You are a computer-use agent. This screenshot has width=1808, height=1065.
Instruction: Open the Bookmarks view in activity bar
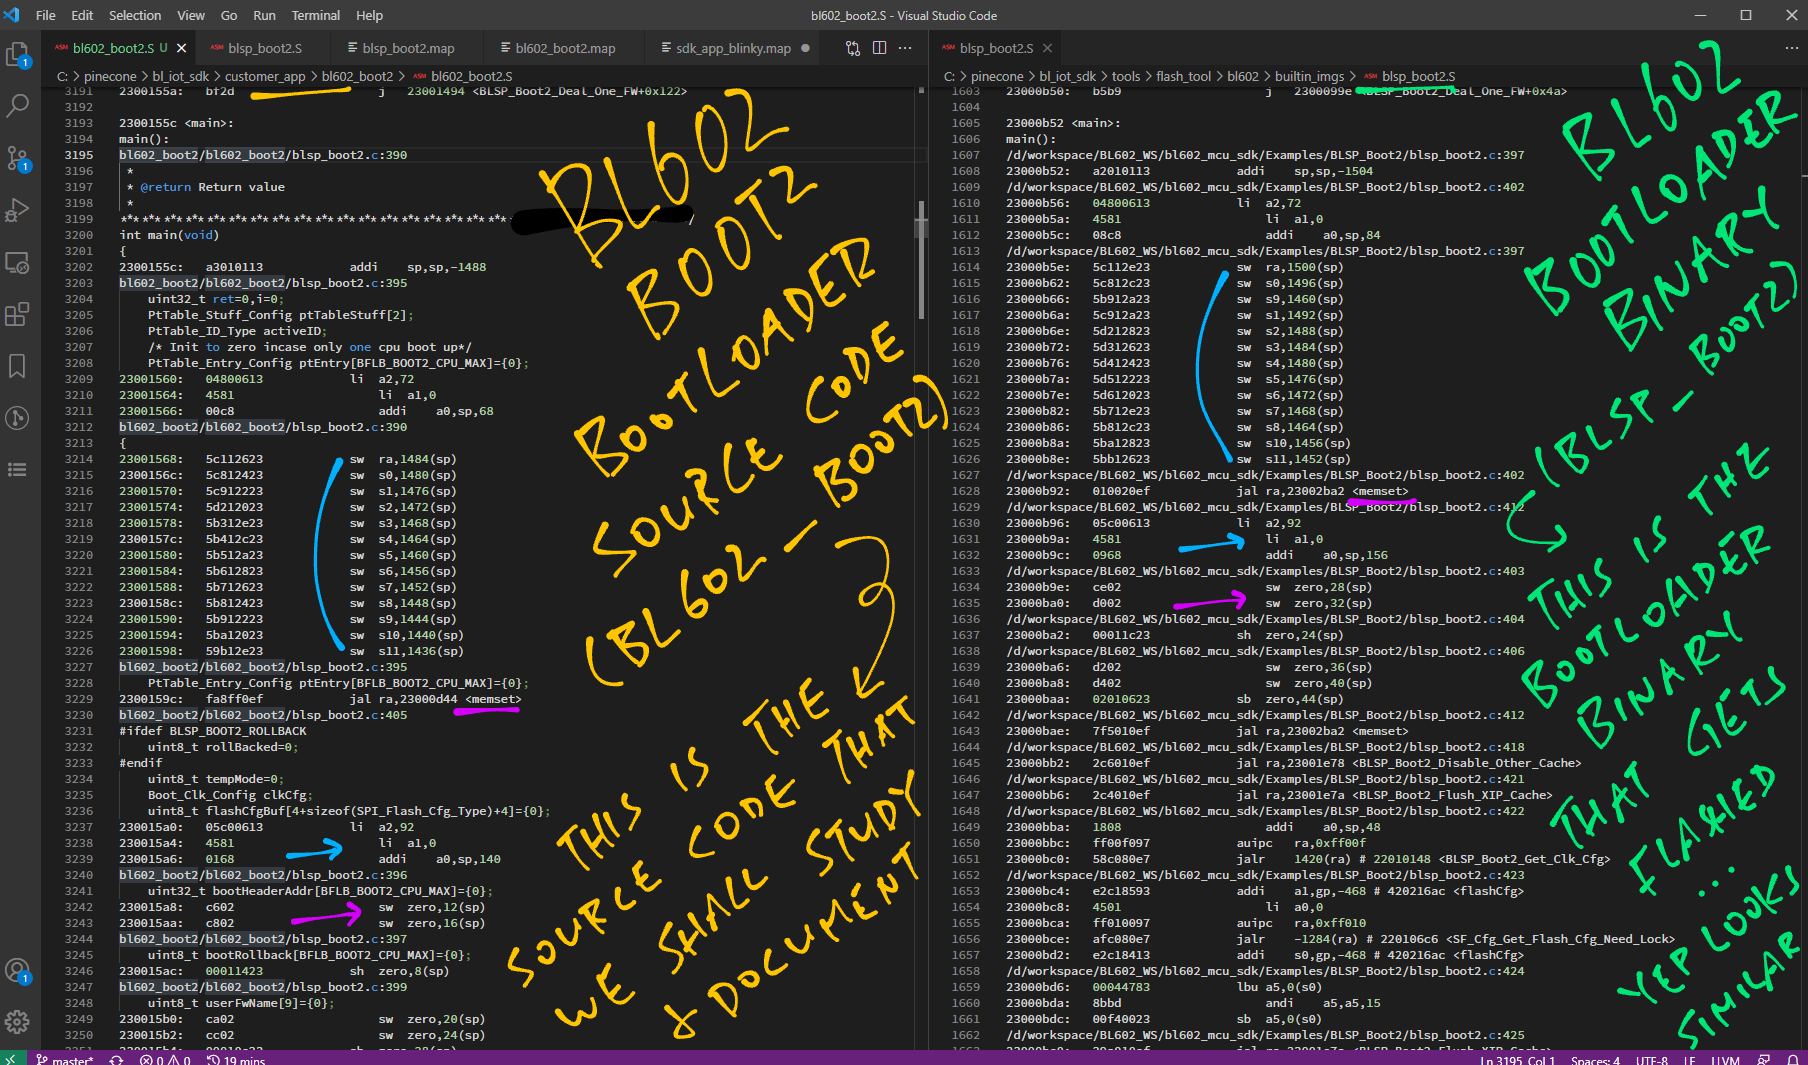point(17,366)
